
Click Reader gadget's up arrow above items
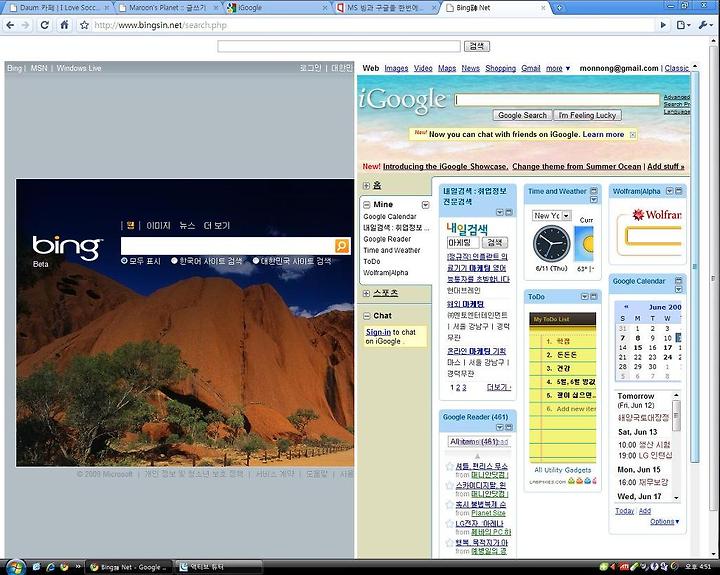[478, 456]
